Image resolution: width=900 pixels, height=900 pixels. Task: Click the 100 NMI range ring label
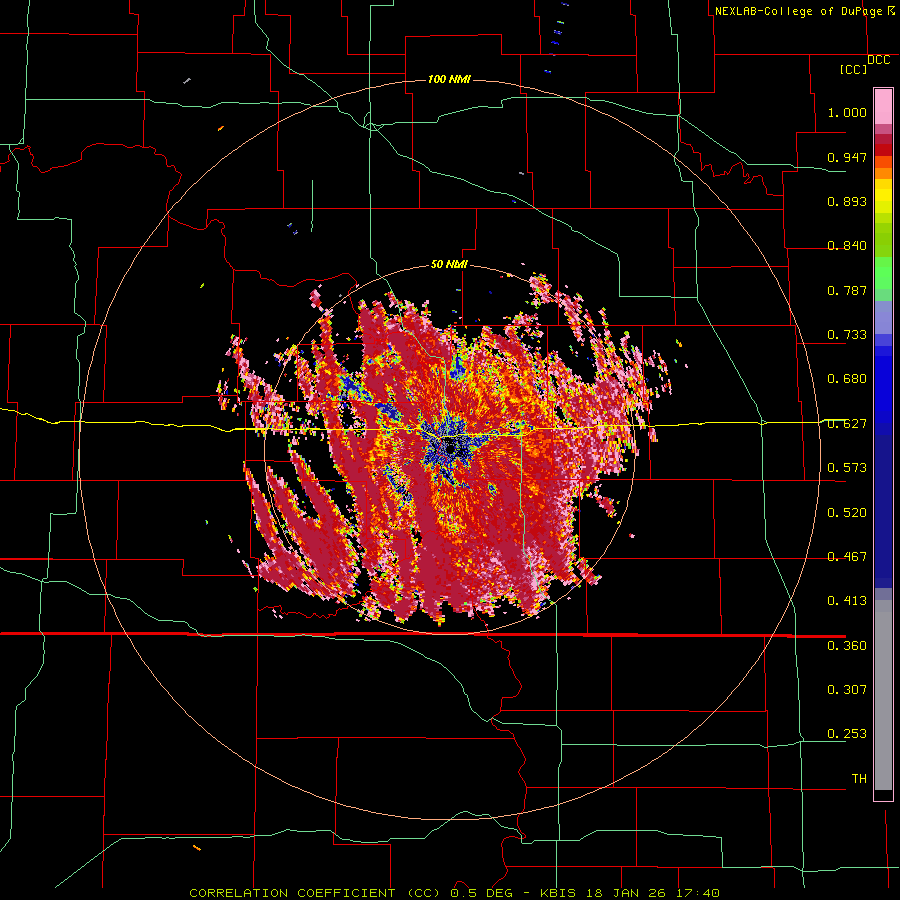[x=449, y=79]
